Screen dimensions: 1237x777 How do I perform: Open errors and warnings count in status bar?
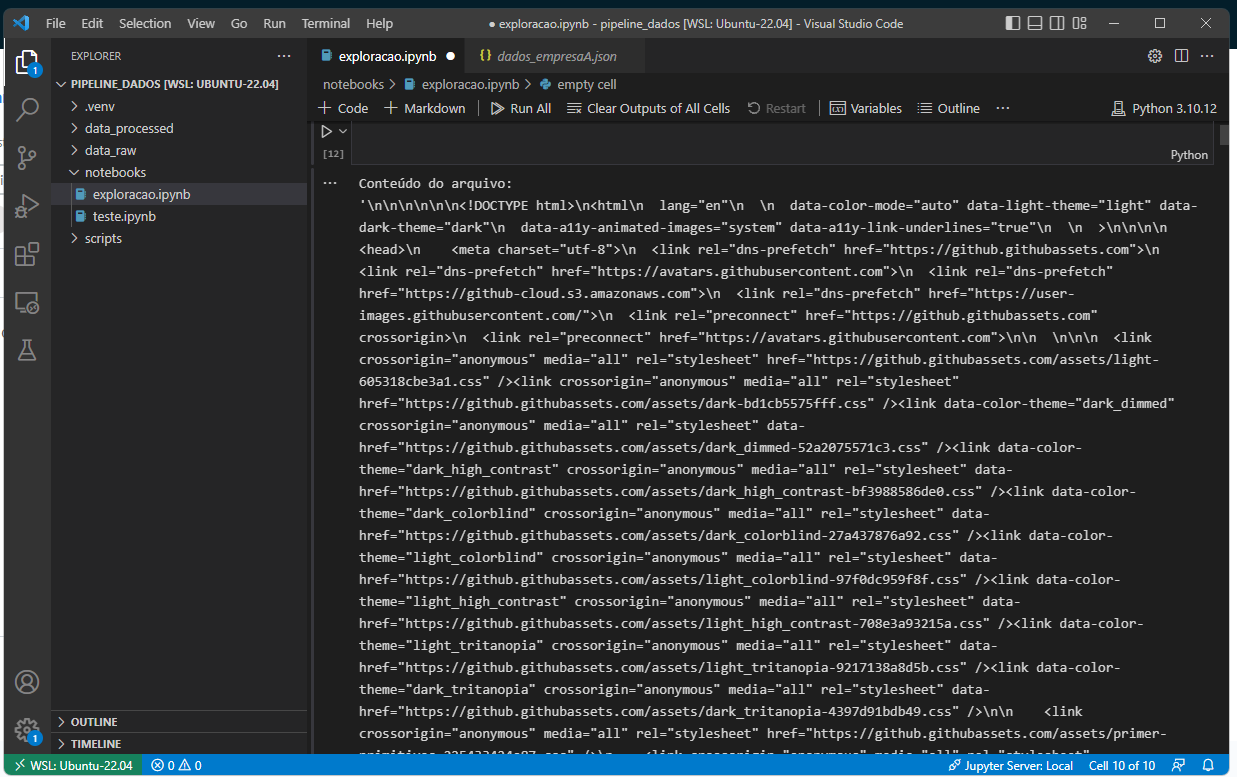pos(176,766)
